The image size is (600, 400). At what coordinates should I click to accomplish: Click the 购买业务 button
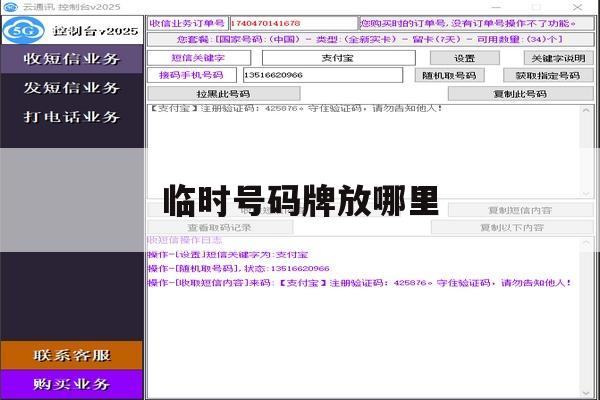point(72,384)
